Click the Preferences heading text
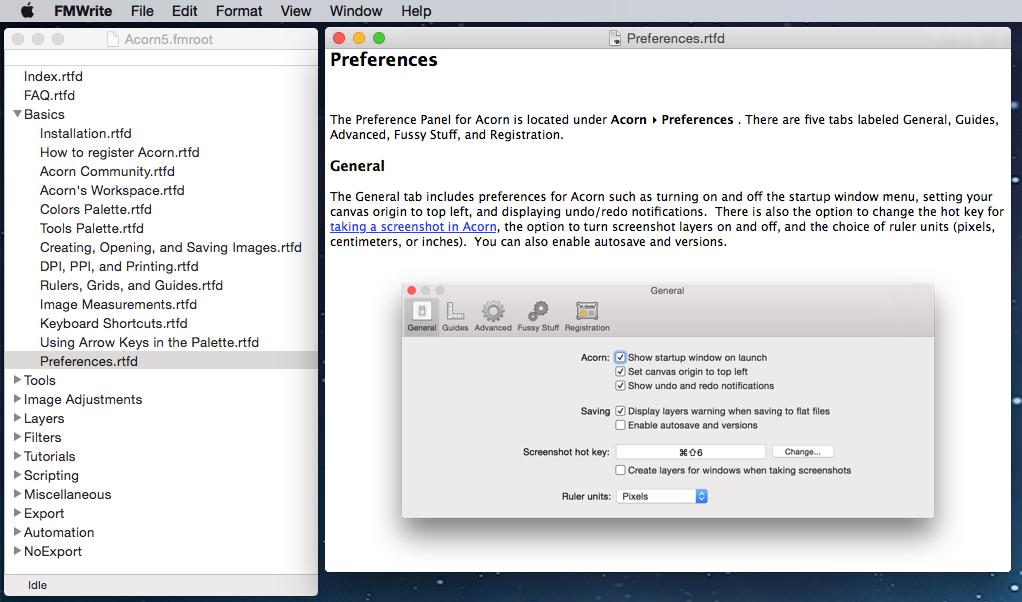The height and width of the screenshot is (602, 1022). [x=384, y=60]
